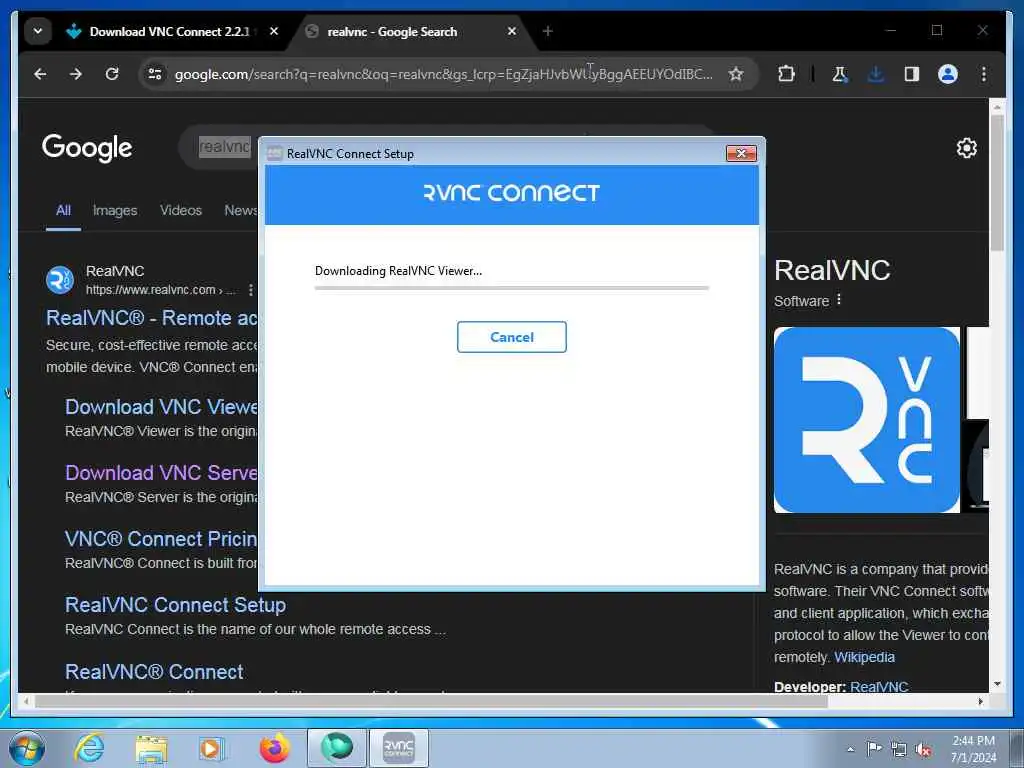Viewport: 1024px width, 768px height.
Task: Click vertical page scrollbar
Action: click(997, 183)
